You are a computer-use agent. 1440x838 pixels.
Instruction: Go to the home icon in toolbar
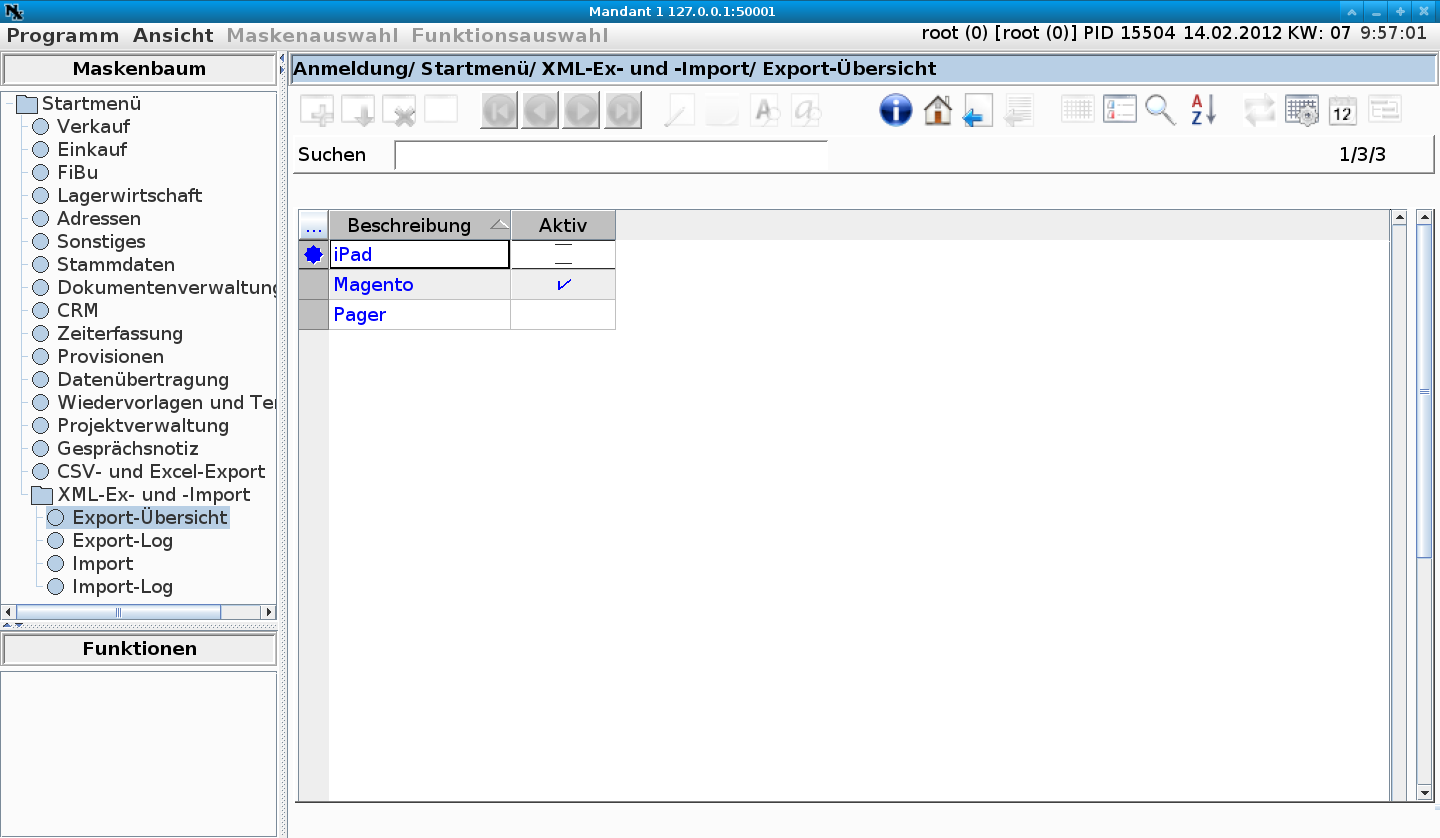coord(938,110)
